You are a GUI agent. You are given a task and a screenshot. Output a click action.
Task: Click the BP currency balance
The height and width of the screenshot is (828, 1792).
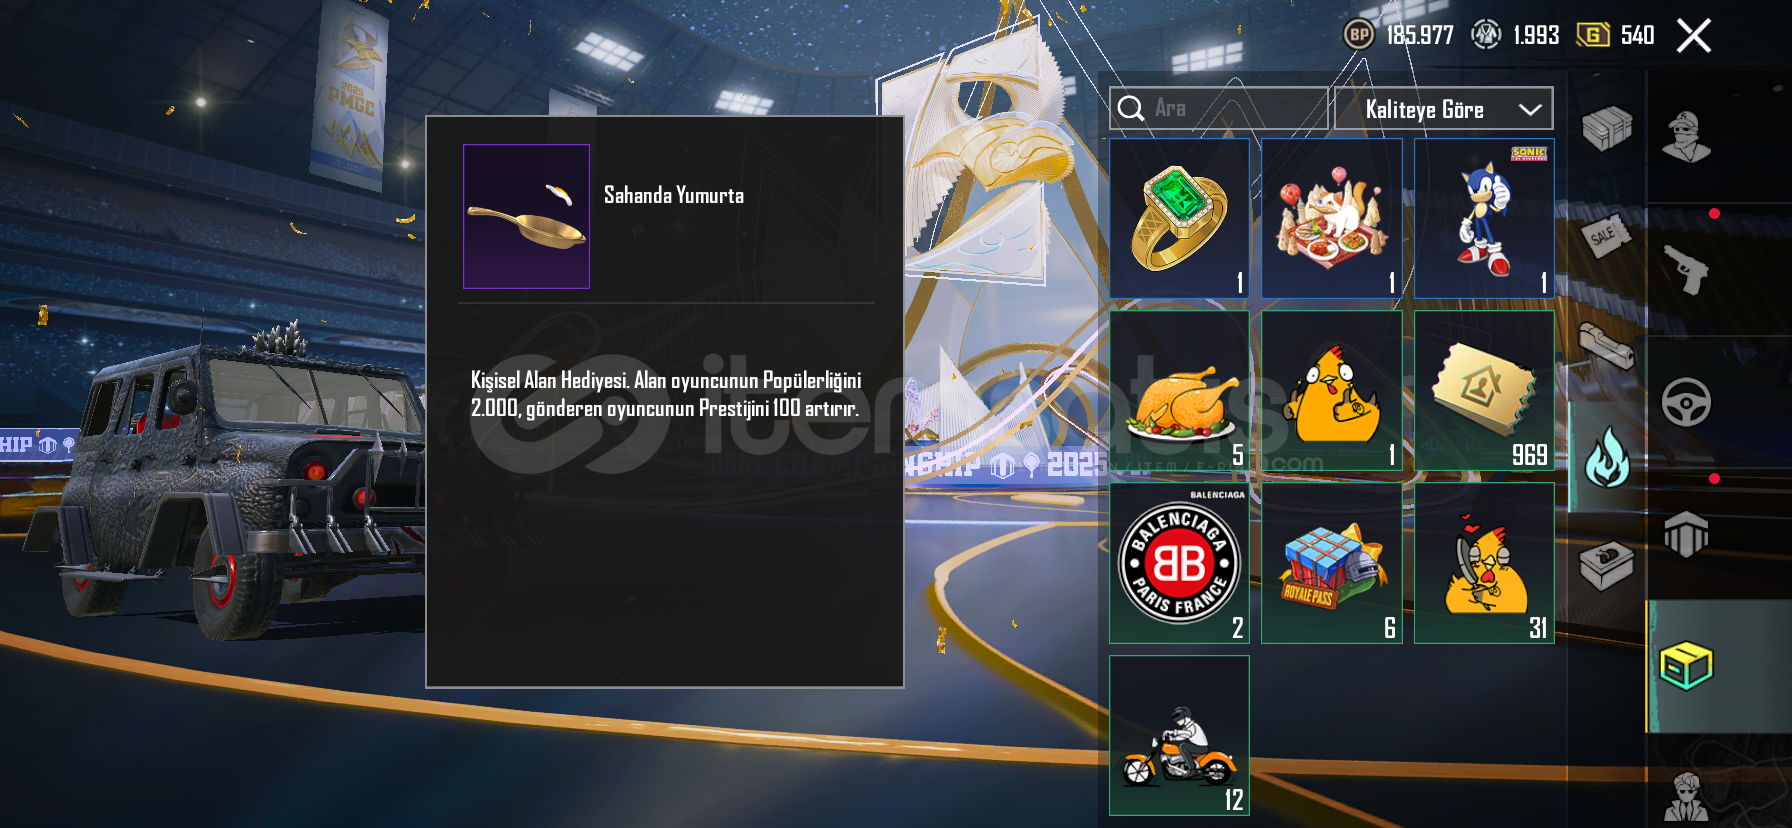click(1398, 35)
